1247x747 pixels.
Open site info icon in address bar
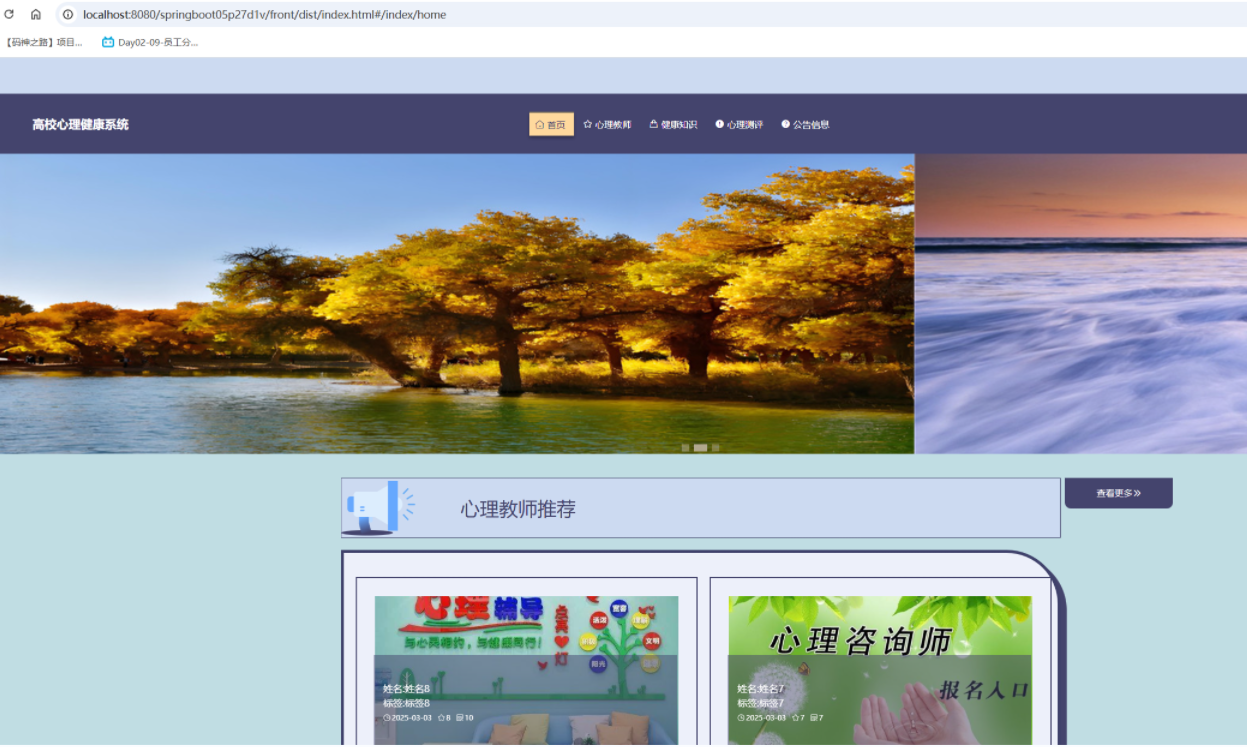pyautogui.click(x=68, y=15)
